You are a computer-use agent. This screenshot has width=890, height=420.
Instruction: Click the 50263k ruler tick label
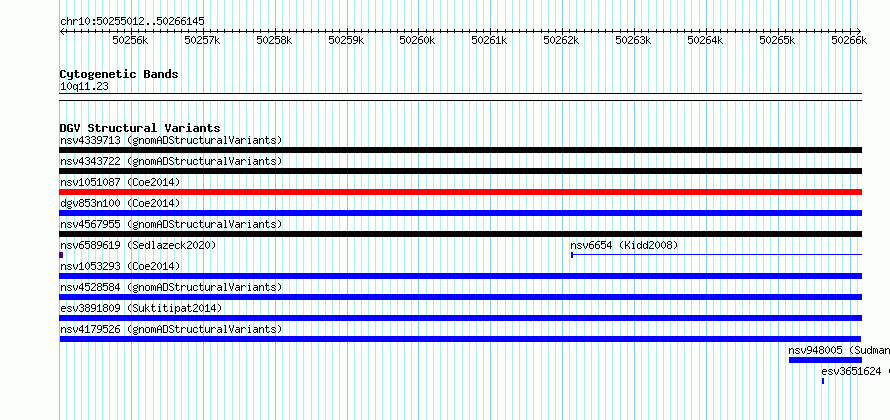point(633,40)
